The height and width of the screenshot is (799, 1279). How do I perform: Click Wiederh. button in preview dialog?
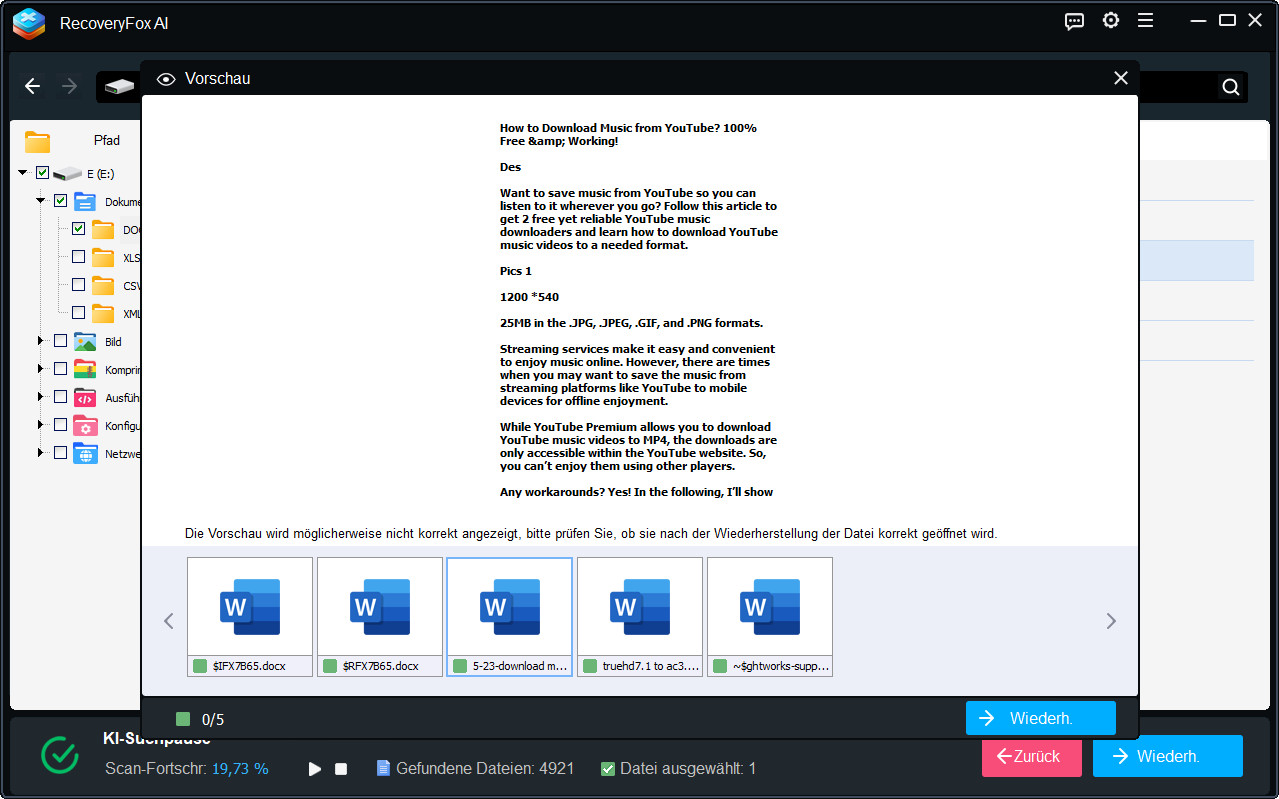(x=1040, y=718)
